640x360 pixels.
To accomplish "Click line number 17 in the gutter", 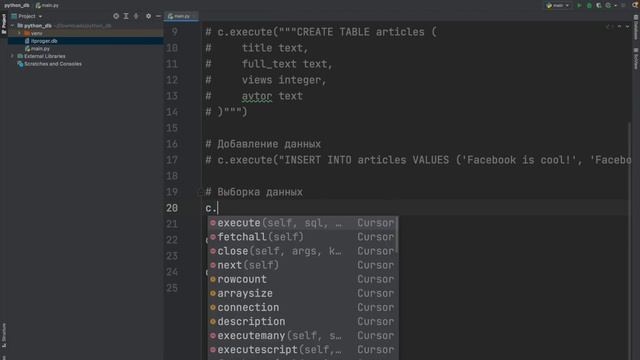I will pos(172,160).
